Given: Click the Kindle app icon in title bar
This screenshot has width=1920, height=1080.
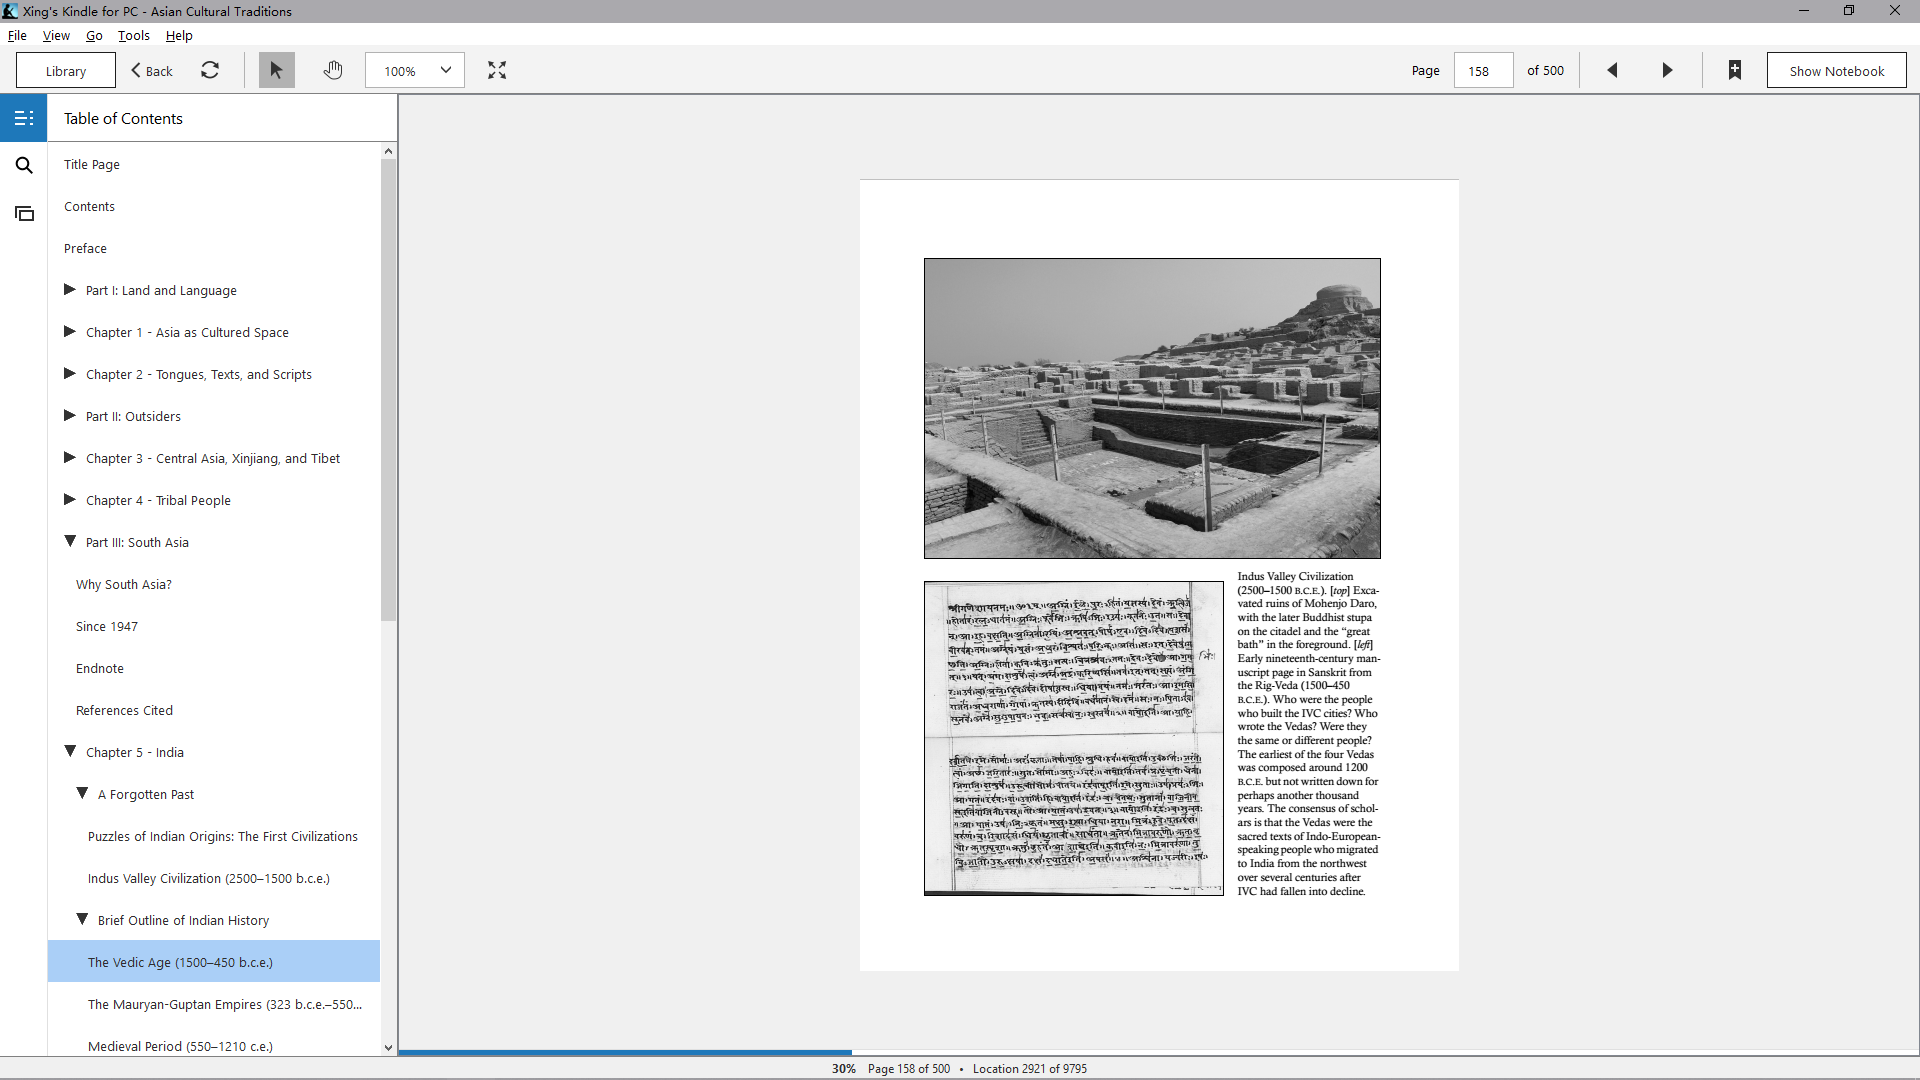Looking at the screenshot, I should [x=10, y=11].
